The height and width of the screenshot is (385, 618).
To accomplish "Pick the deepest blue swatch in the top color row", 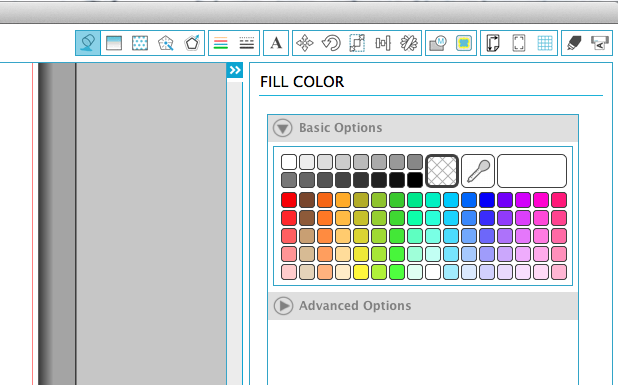I will (487, 200).
